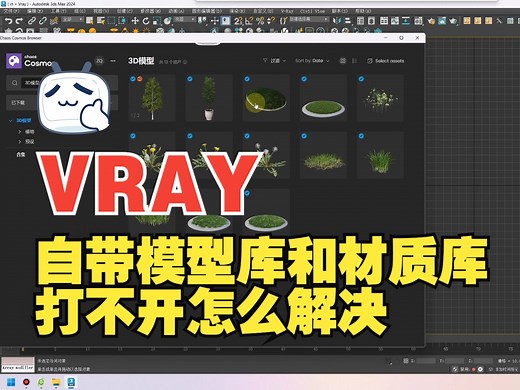Expand the second subcategory under 3D模型
This screenshot has width=520, height=390.
19,142
